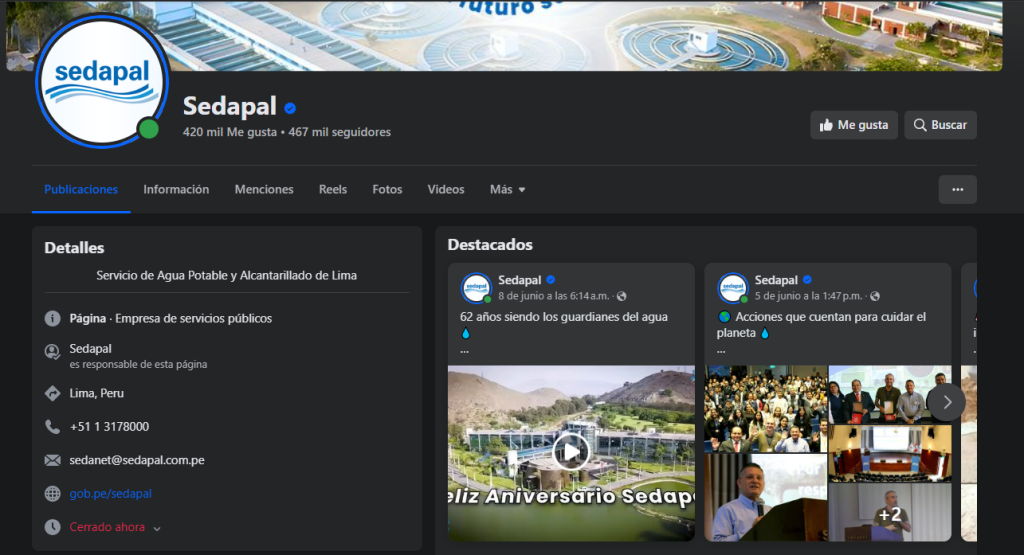Click the blue verified badge beside Sedapal

pyautogui.click(x=290, y=108)
